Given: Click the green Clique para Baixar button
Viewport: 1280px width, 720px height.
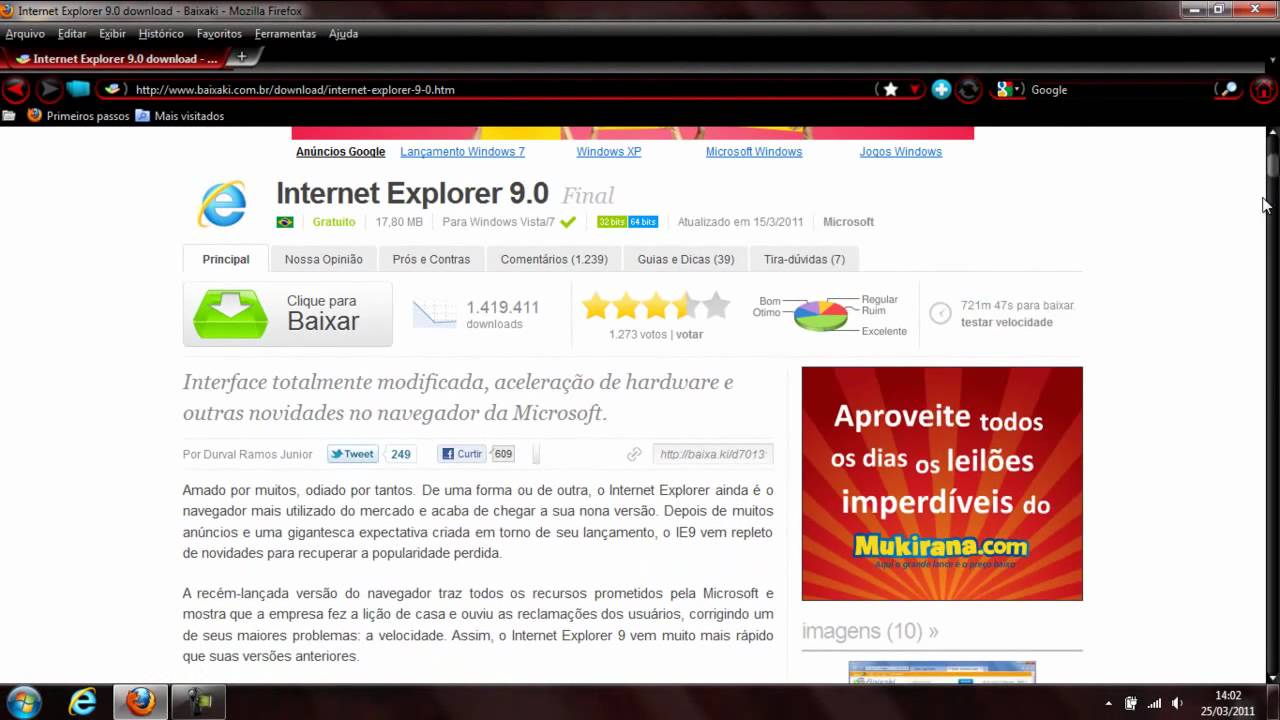Looking at the screenshot, I should [288, 314].
